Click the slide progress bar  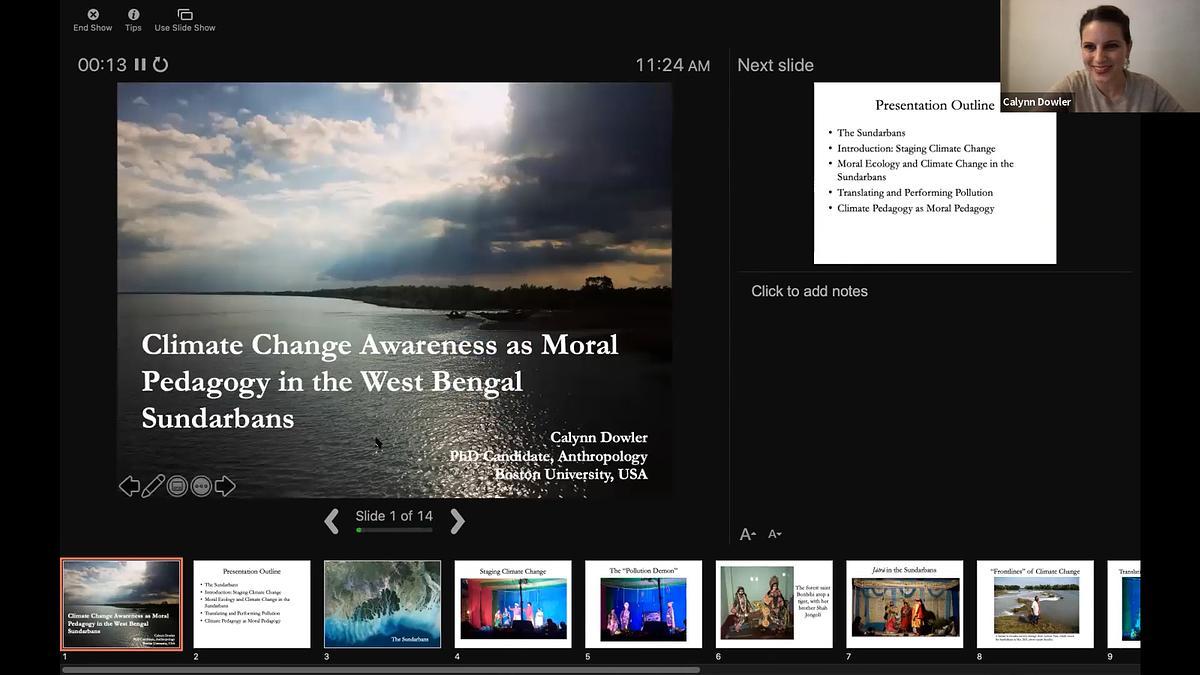[394, 530]
